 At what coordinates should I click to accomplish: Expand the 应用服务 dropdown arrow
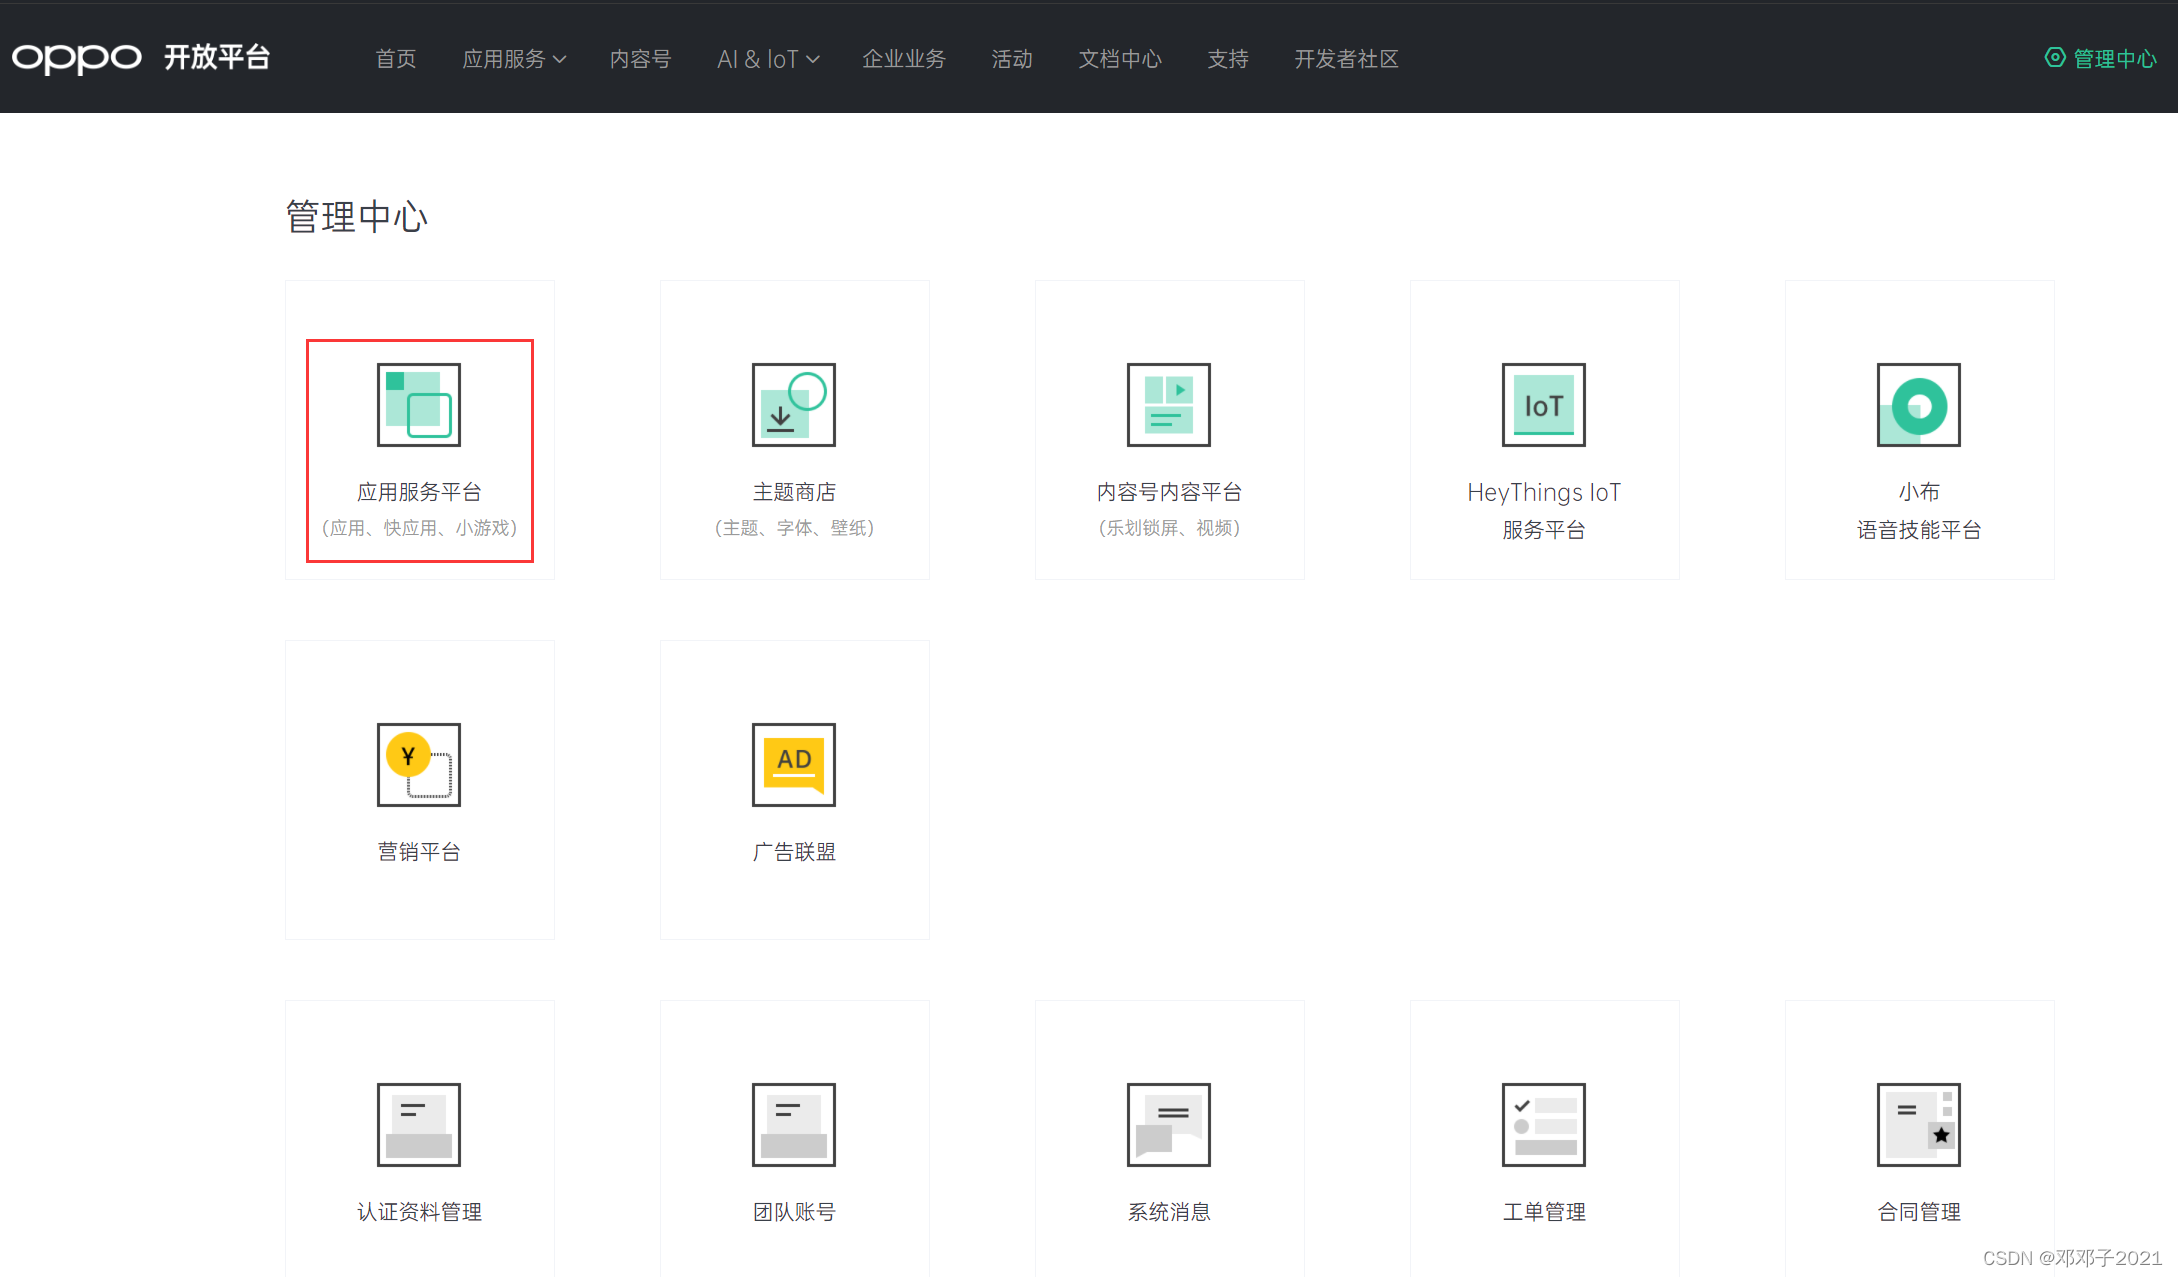(560, 60)
